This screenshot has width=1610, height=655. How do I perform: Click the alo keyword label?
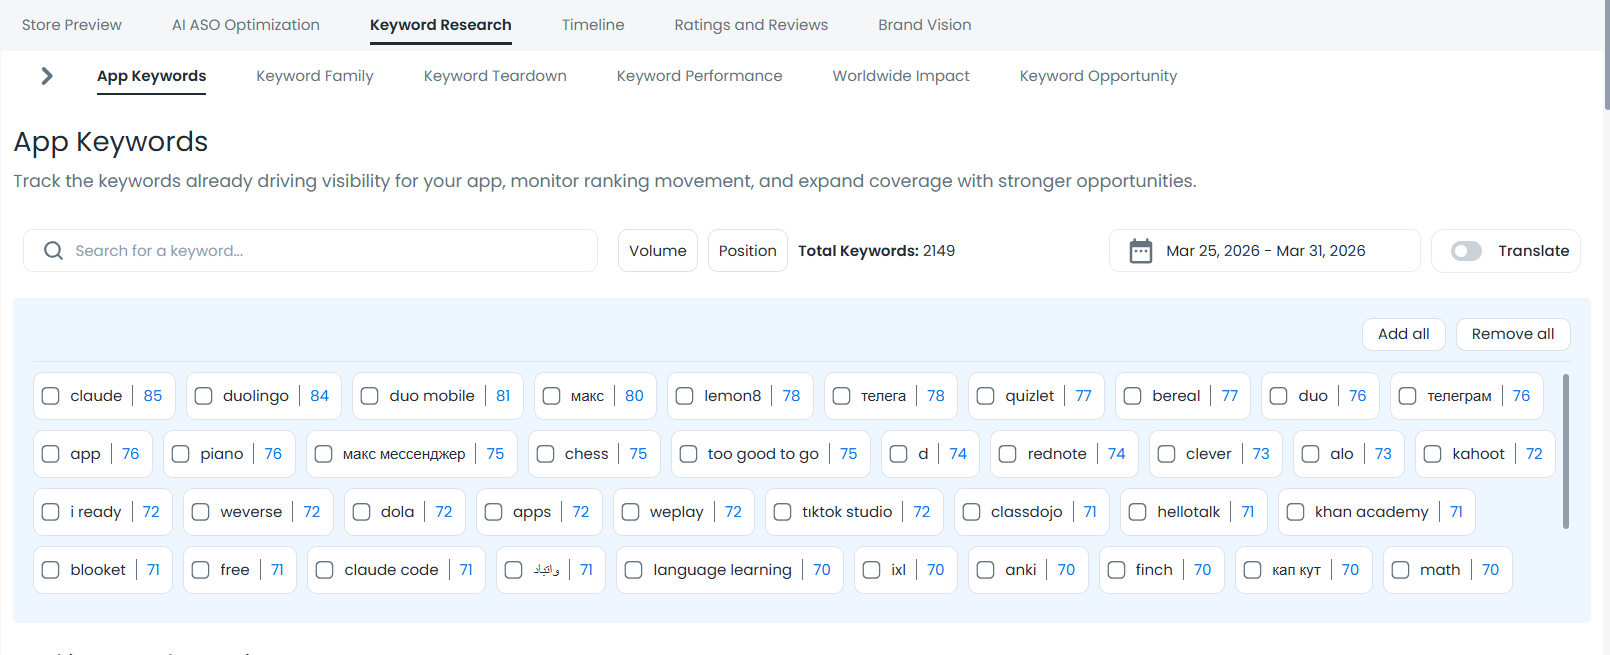pyautogui.click(x=1342, y=454)
